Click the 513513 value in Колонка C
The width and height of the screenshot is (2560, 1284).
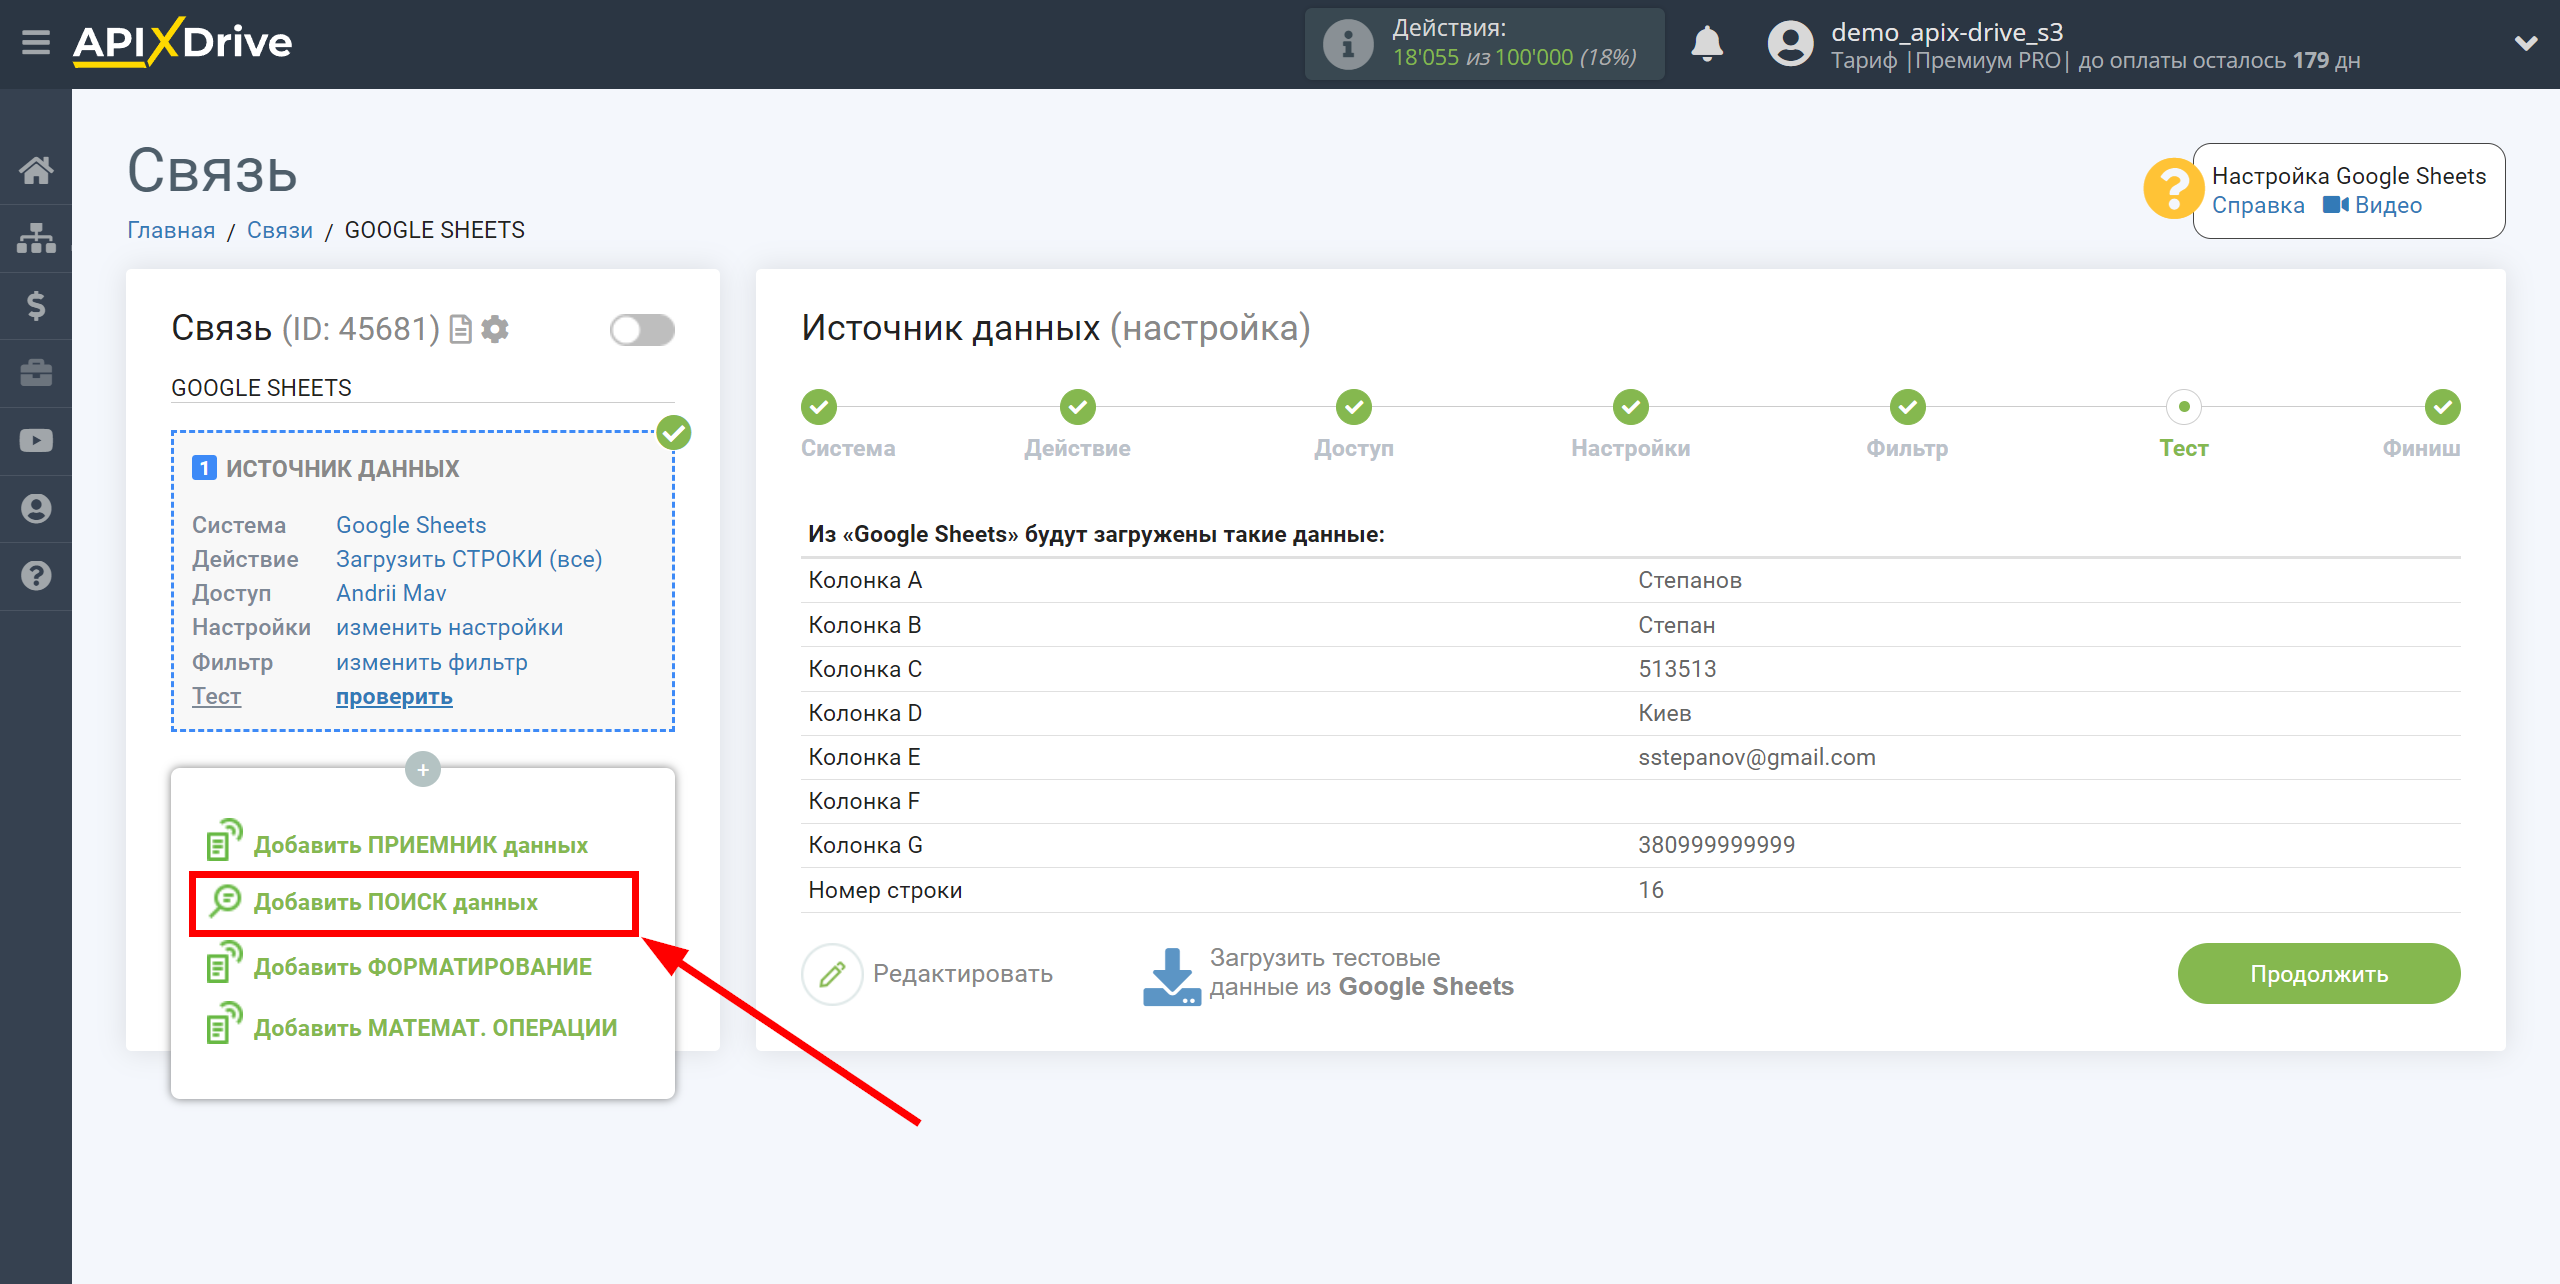1677,669
